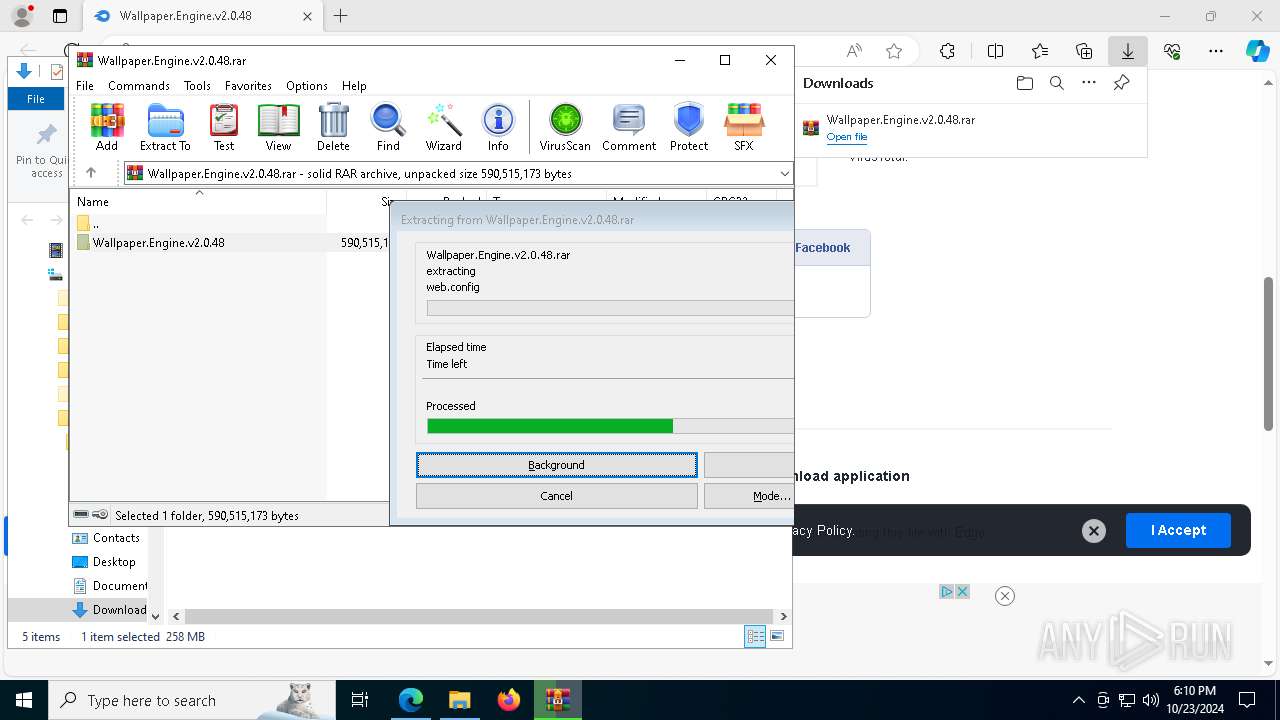The height and width of the screenshot is (720, 1280).
Task: Open more options in Downloads panel
Action: coord(1089,83)
